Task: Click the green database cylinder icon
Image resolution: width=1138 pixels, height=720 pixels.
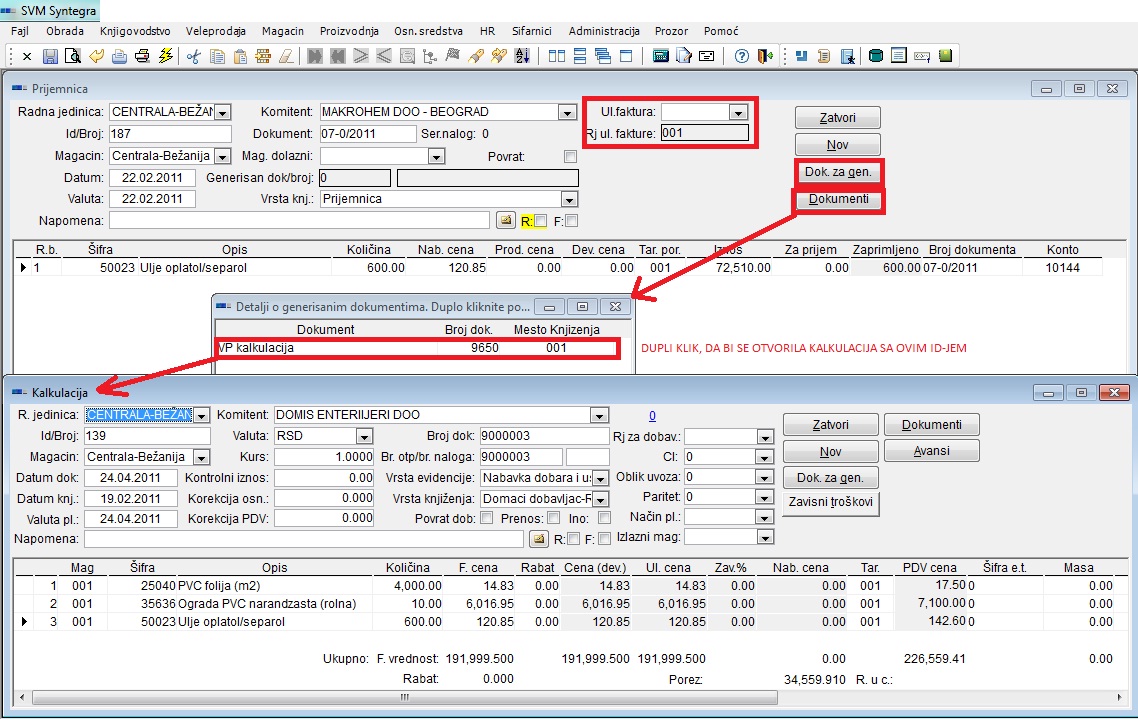Action: [x=876, y=56]
